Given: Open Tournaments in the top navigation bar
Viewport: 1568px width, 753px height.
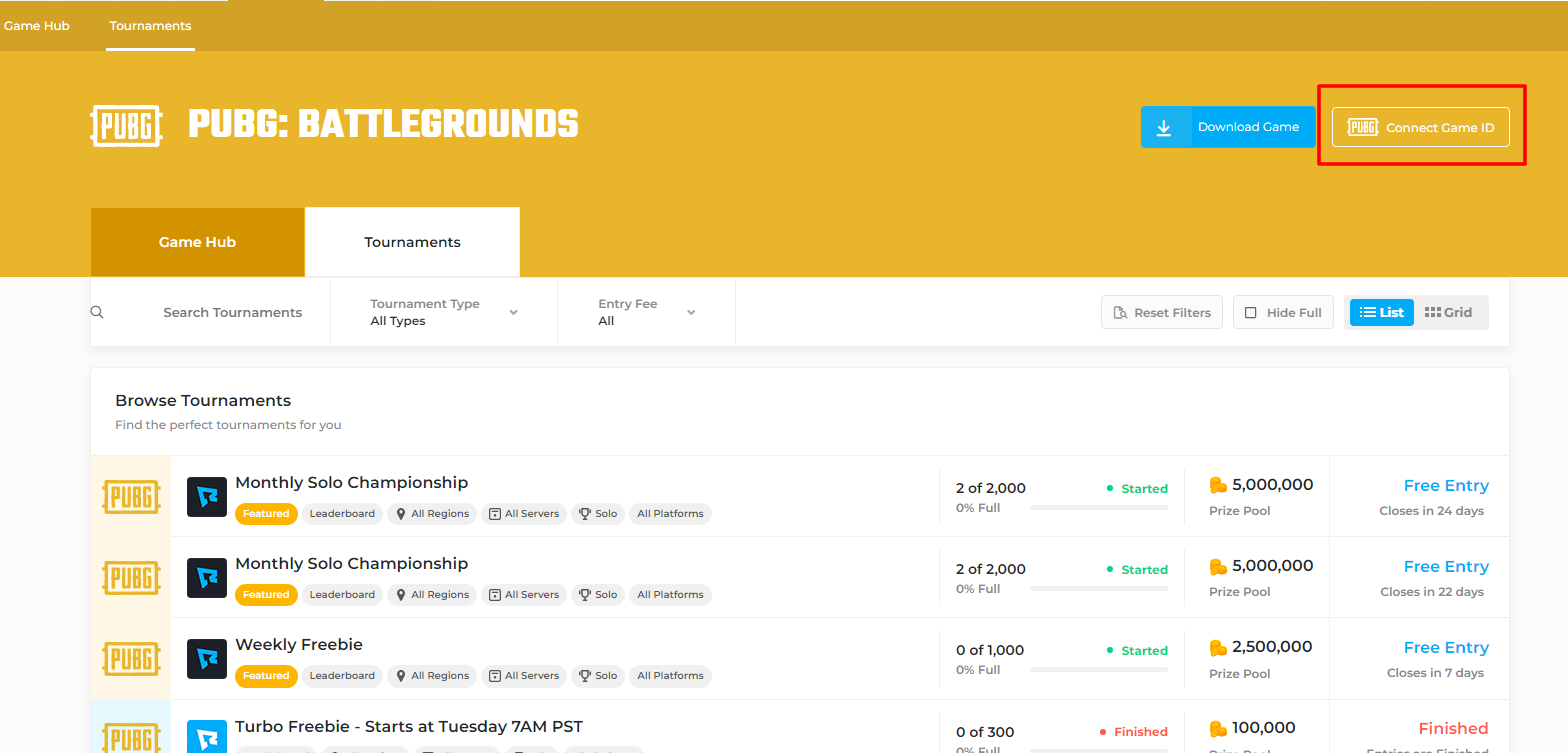Looking at the screenshot, I should click(150, 25).
